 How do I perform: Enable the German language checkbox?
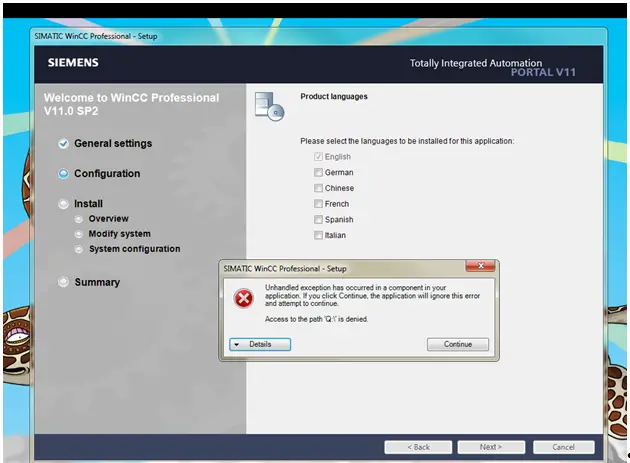pyautogui.click(x=318, y=172)
